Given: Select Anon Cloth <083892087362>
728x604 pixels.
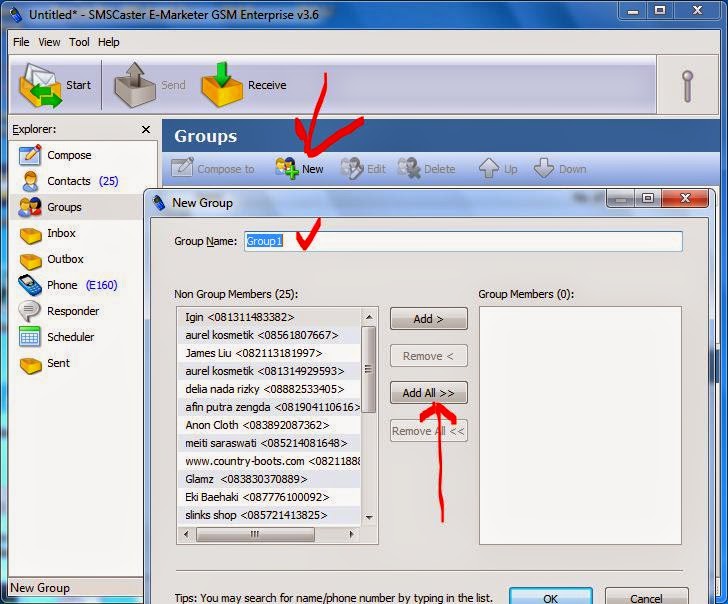Looking at the screenshot, I should (269, 425).
